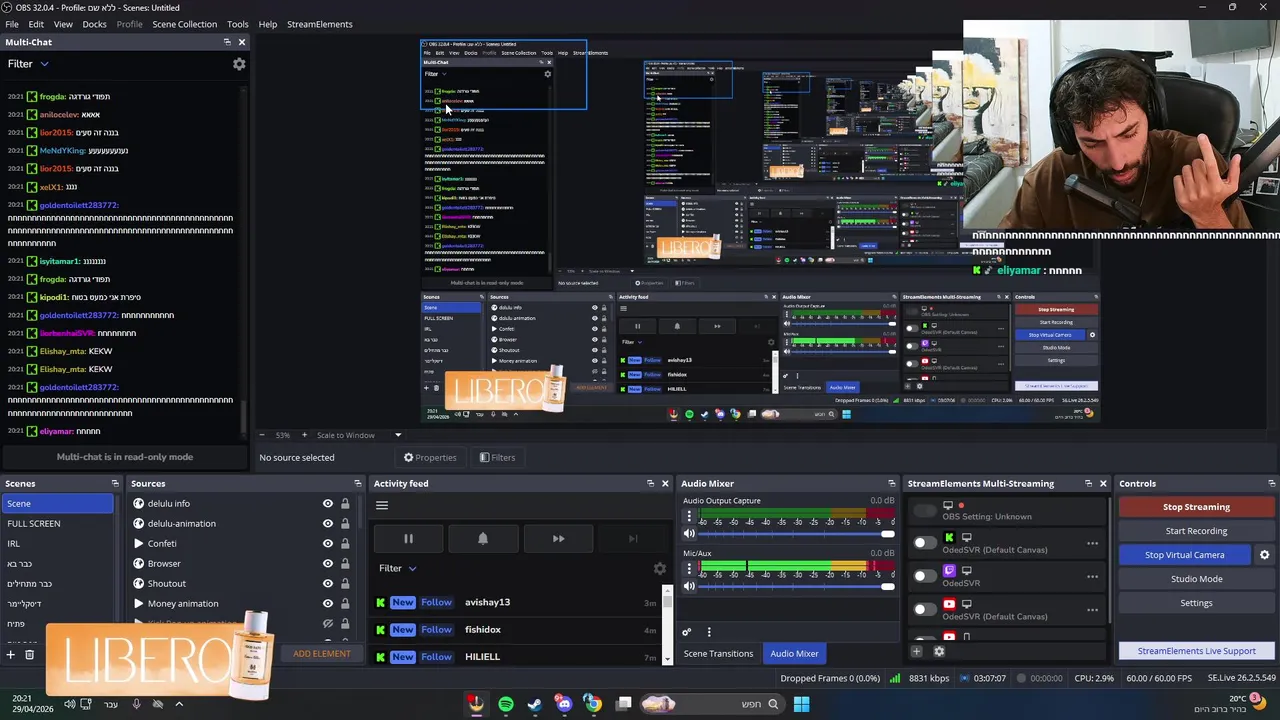
Task: Open Chrome from the taskbar
Action: (x=593, y=704)
